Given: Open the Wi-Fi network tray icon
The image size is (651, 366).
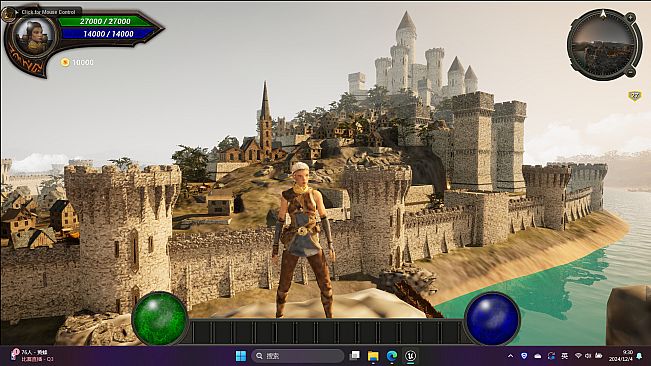Looking at the screenshot, I should coord(578,356).
